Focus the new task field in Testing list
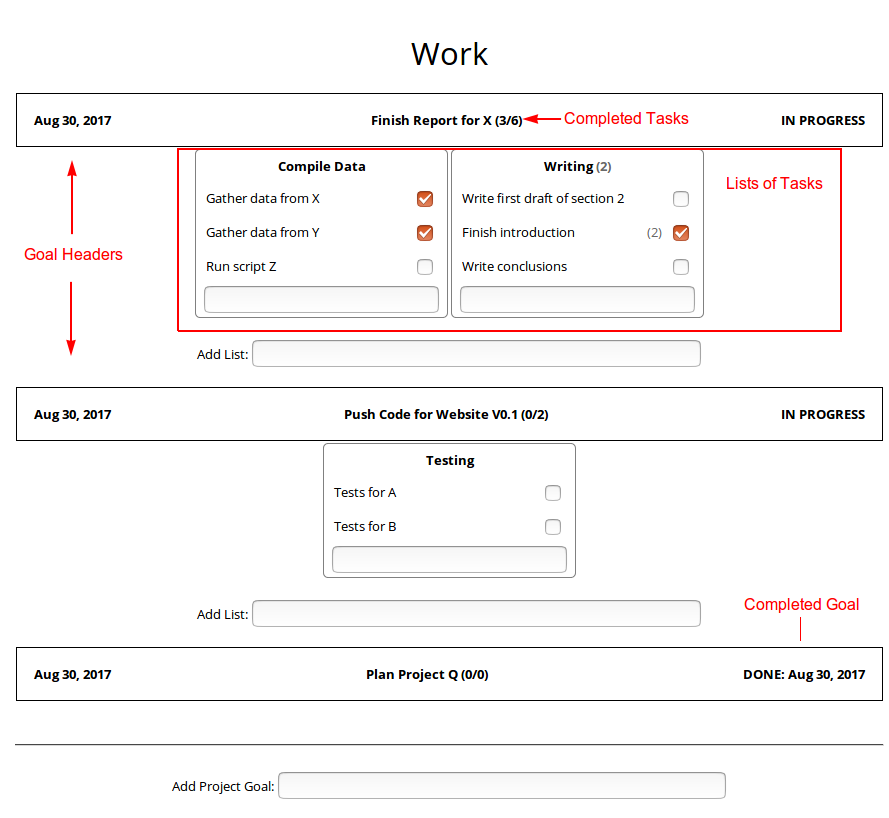The image size is (889, 818). tap(450, 560)
